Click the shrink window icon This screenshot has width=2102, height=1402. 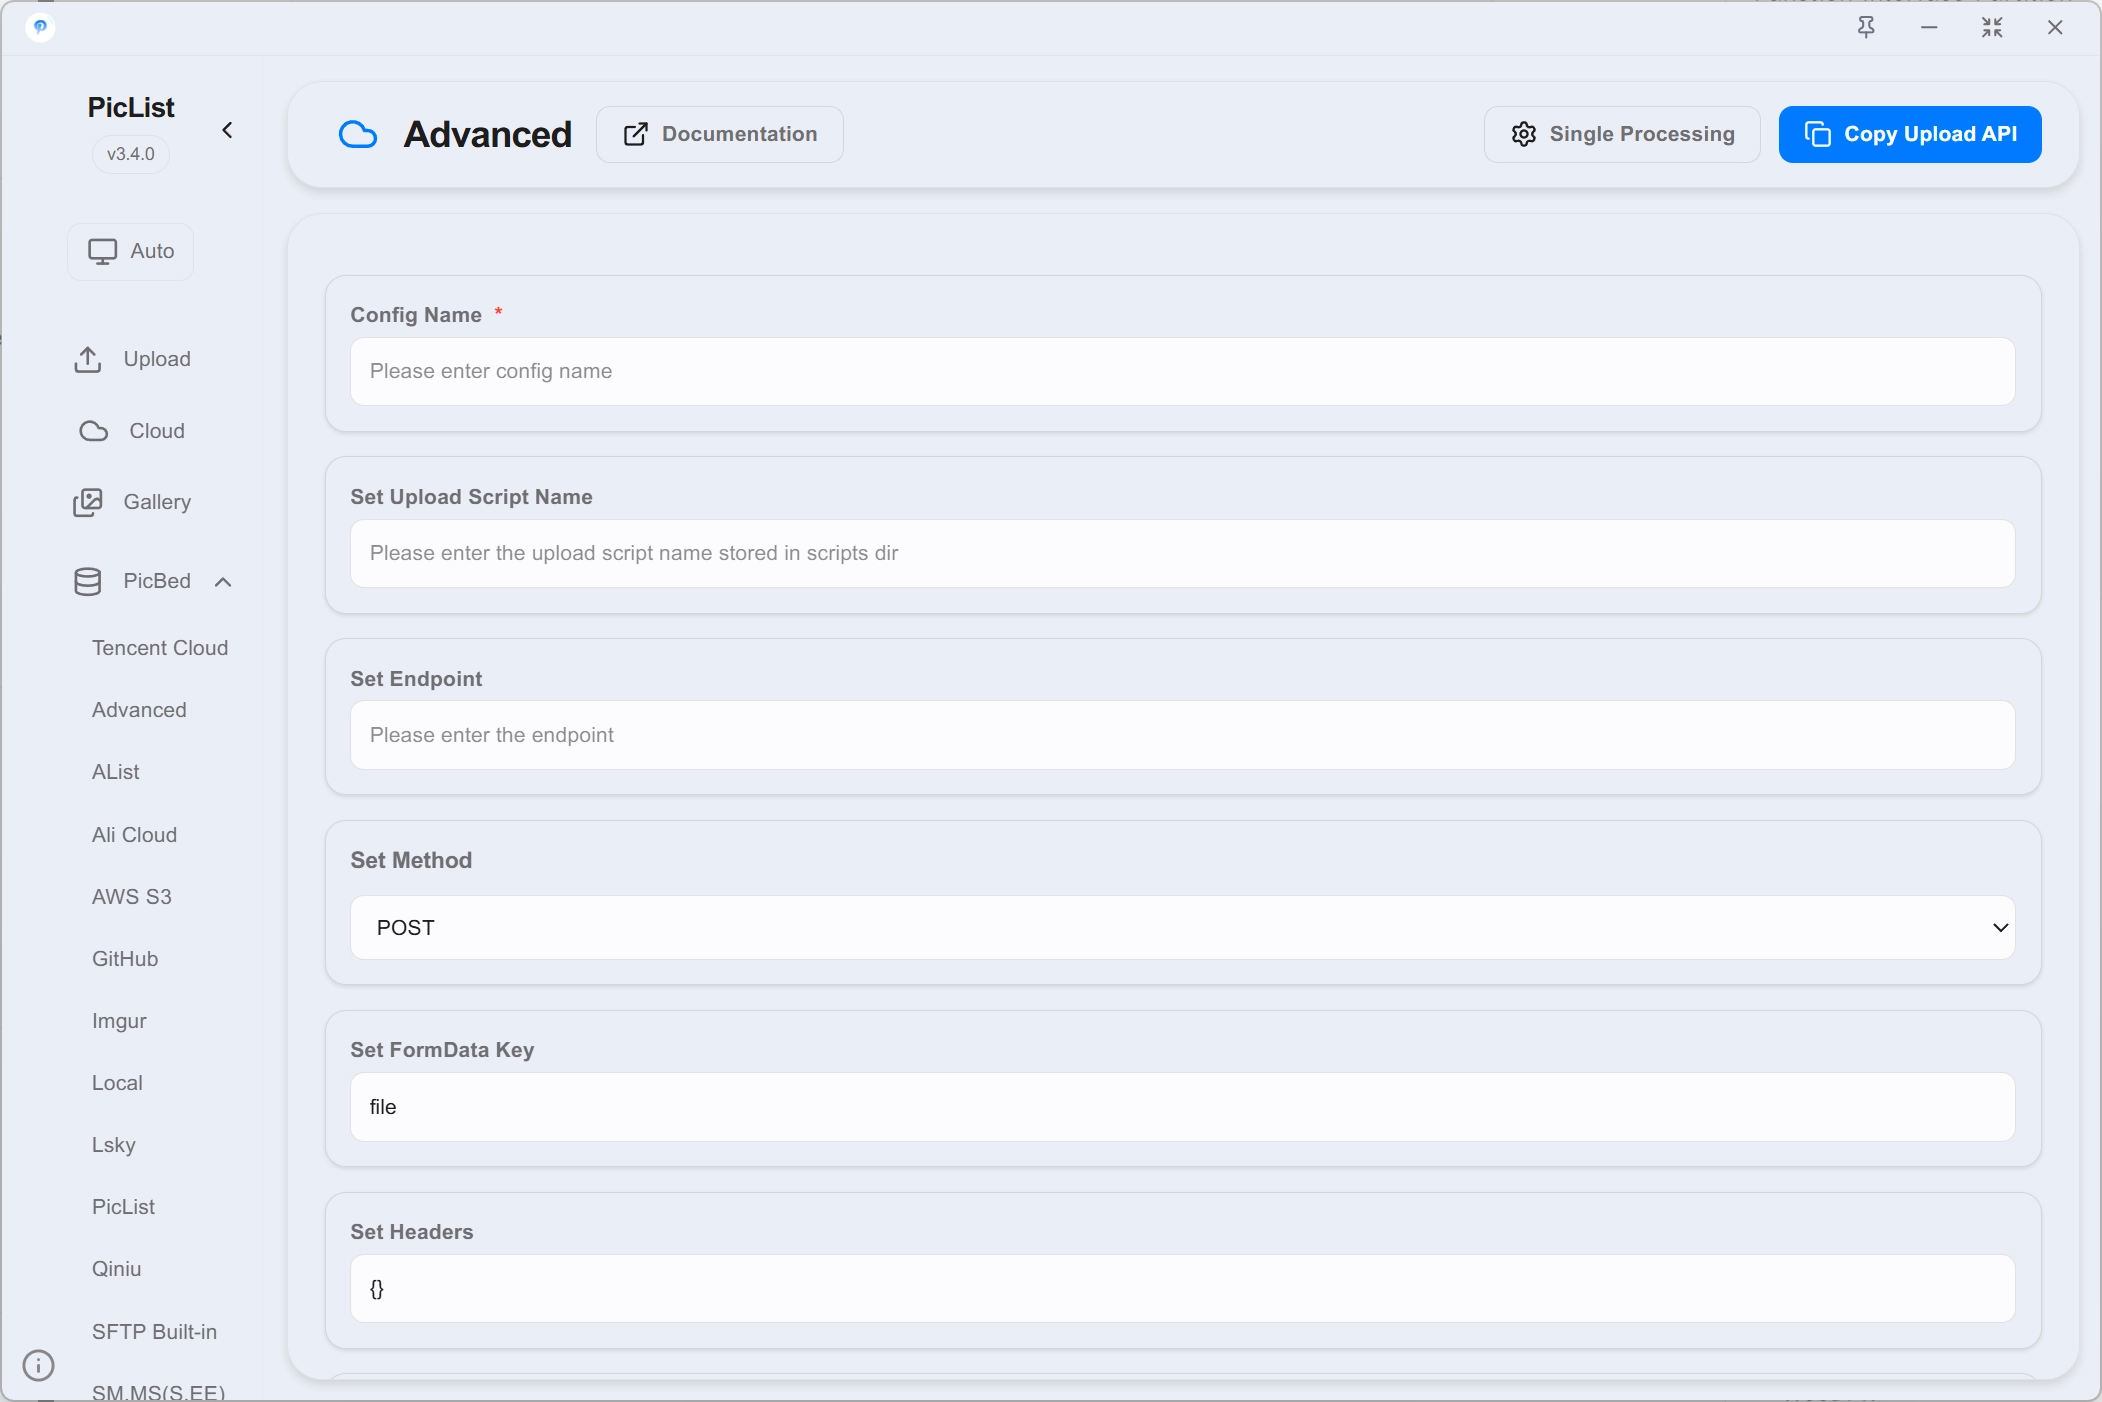1992,28
